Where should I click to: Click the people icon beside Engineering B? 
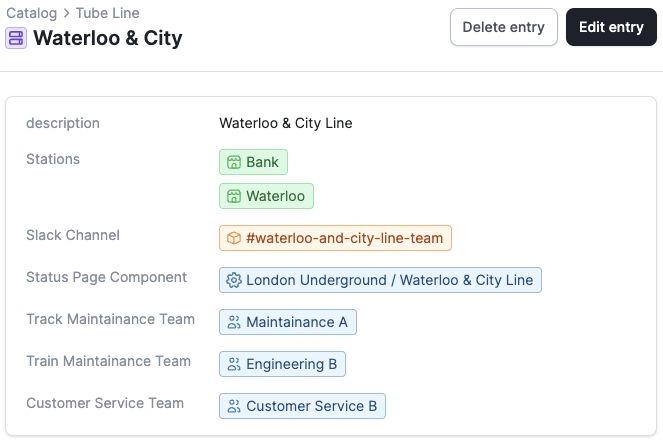click(234, 364)
